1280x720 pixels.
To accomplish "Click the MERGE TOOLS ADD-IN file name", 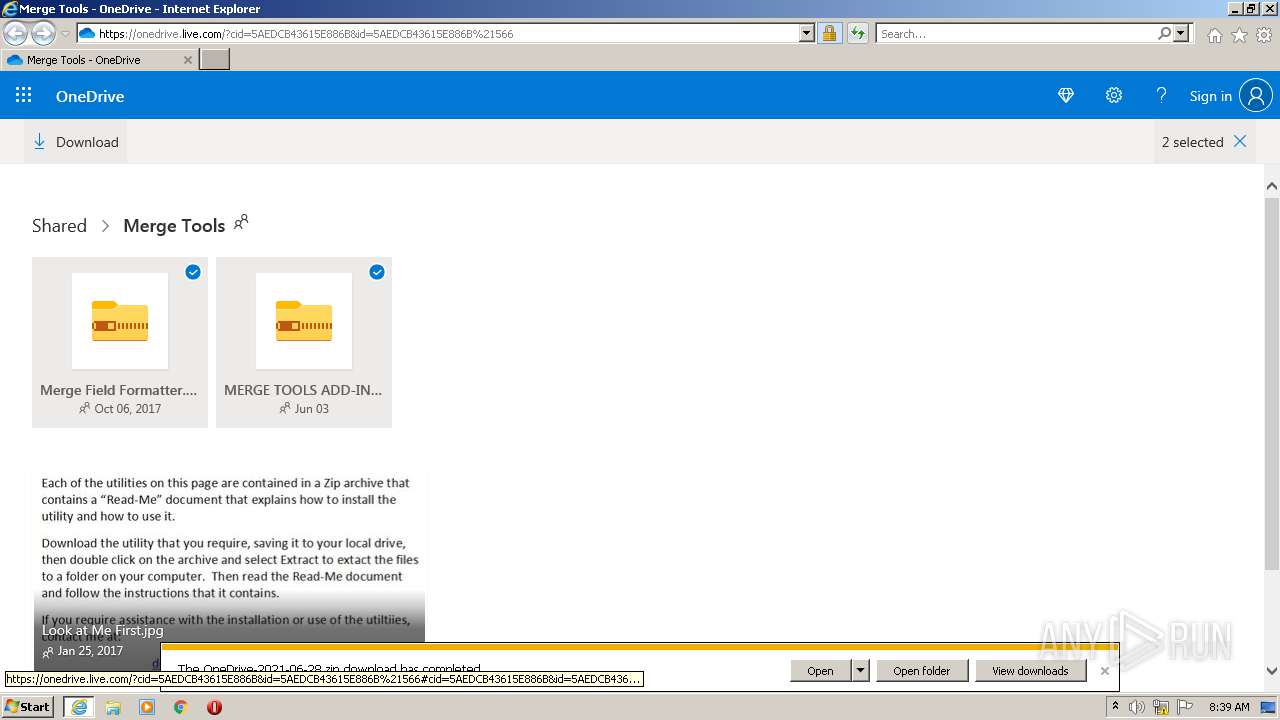I will 303,390.
